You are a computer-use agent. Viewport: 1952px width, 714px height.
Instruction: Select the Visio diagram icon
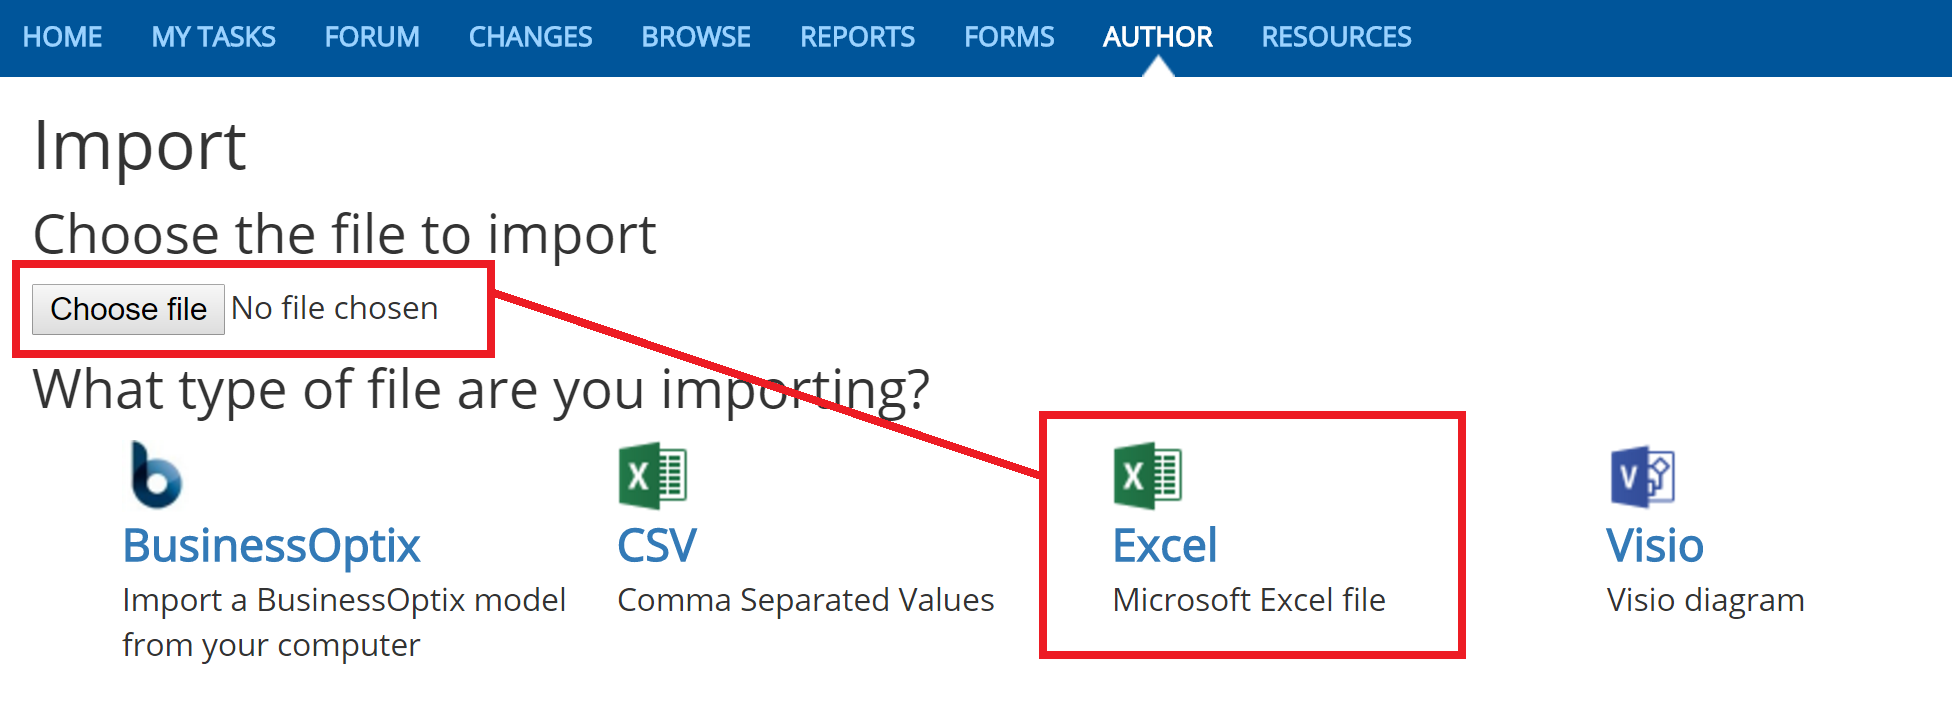click(x=1642, y=476)
